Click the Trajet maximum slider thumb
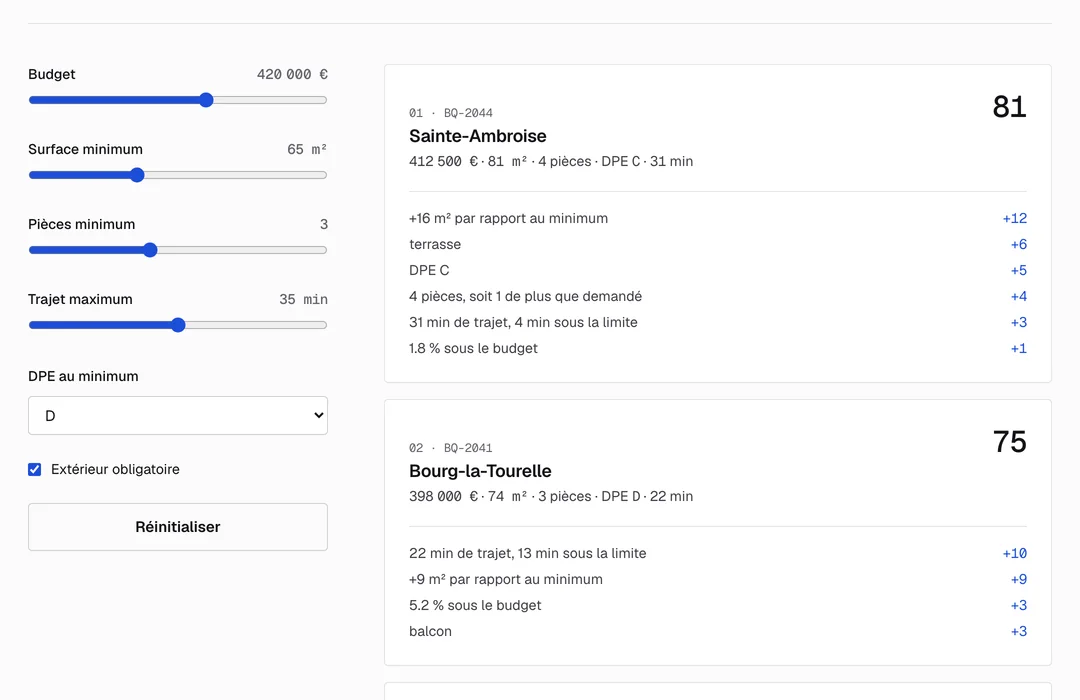This screenshot has height=700, width=1080. tap(178, 325)
